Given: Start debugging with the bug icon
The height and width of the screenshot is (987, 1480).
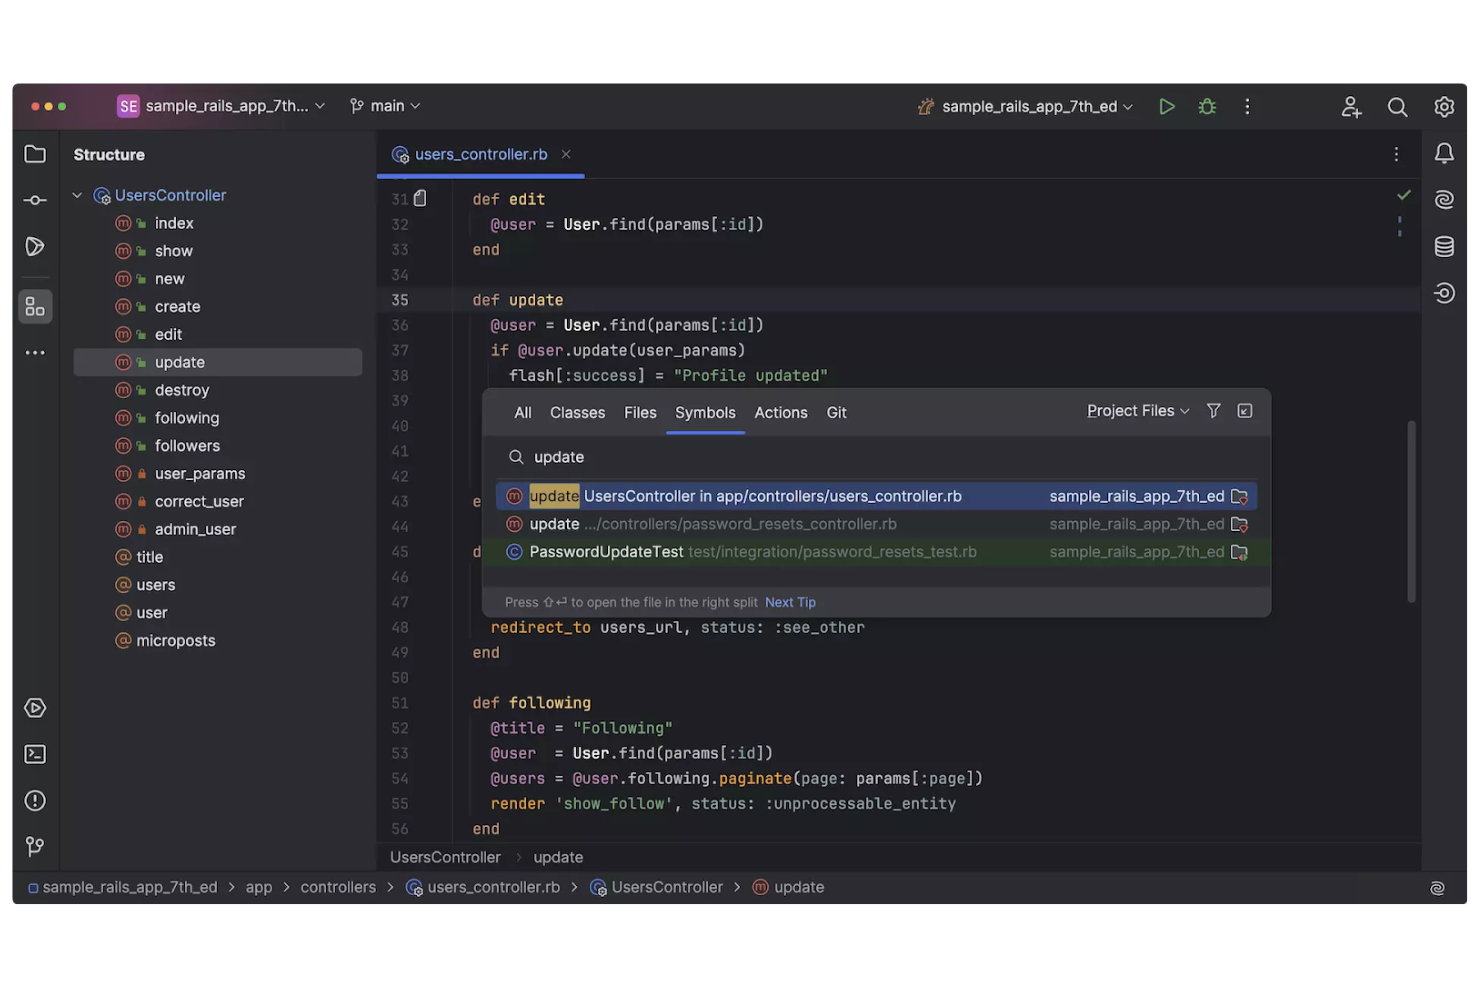Looking at the screenshot, I should pyautogui.click(x=1207, y=106).
